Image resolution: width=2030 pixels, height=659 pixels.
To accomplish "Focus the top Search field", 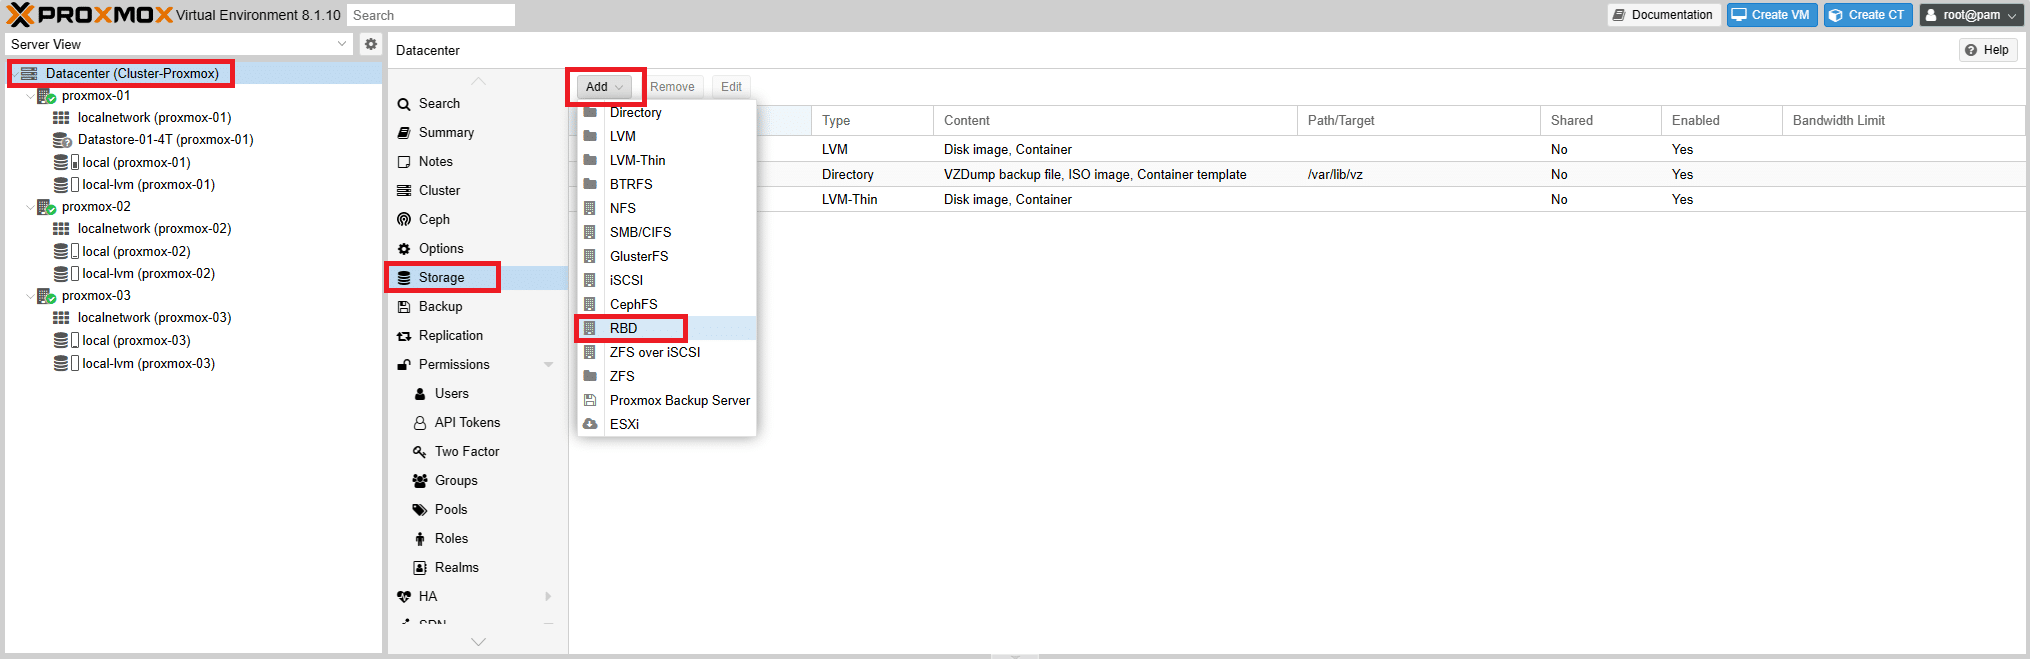I will click(431, 15).
